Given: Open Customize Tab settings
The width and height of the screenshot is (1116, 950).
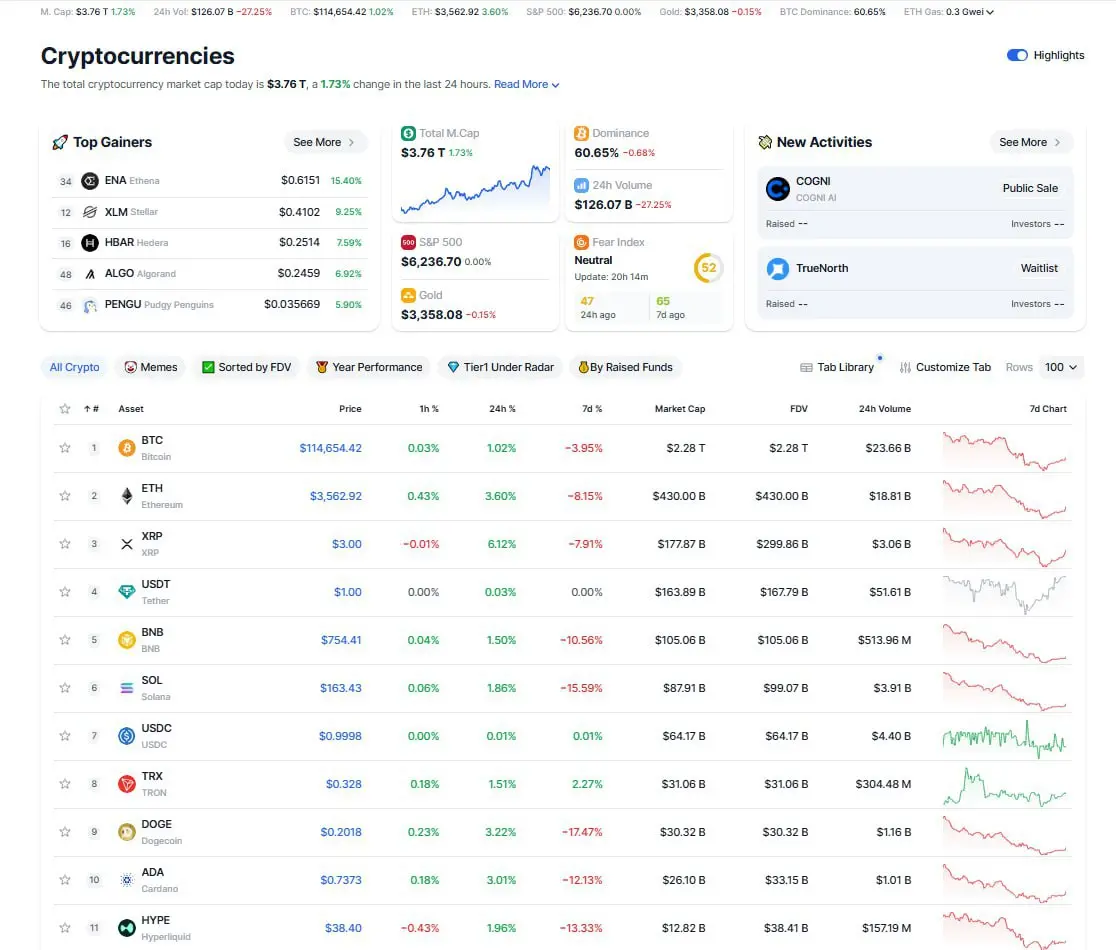Looking at the screenshot, I should pos(945,367).
